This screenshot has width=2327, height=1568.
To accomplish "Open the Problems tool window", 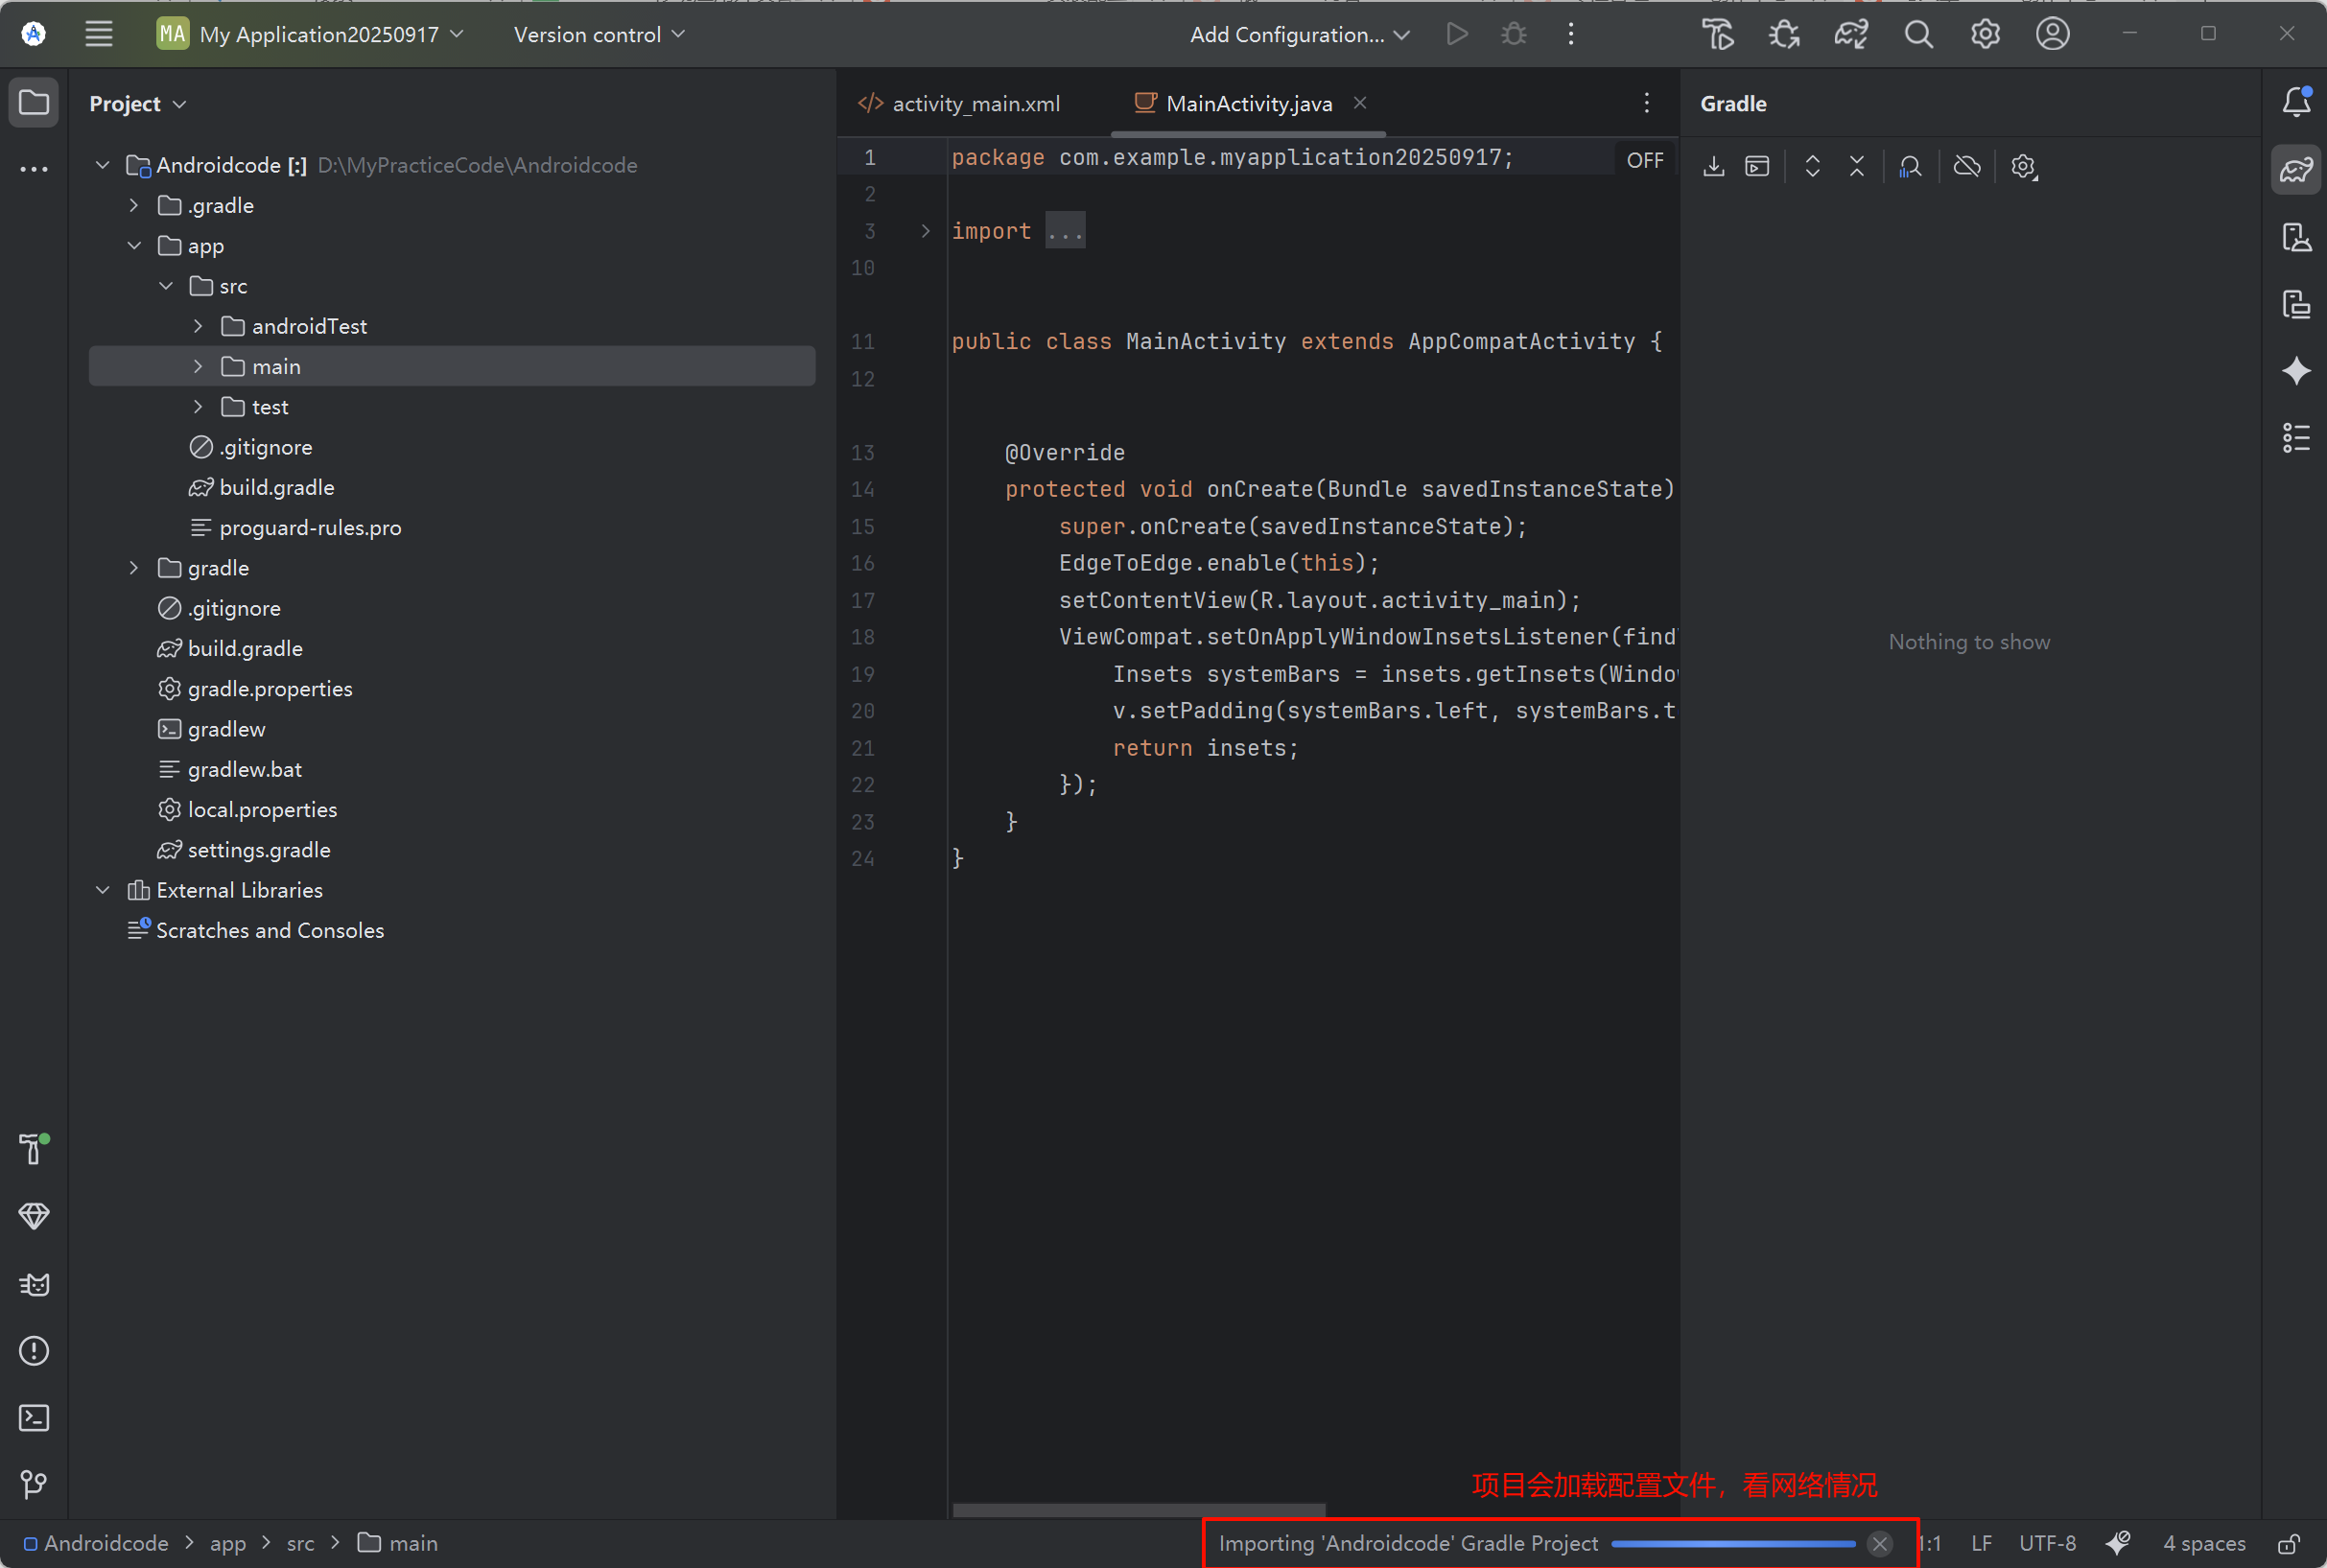I will click(x=33, y=1350).
